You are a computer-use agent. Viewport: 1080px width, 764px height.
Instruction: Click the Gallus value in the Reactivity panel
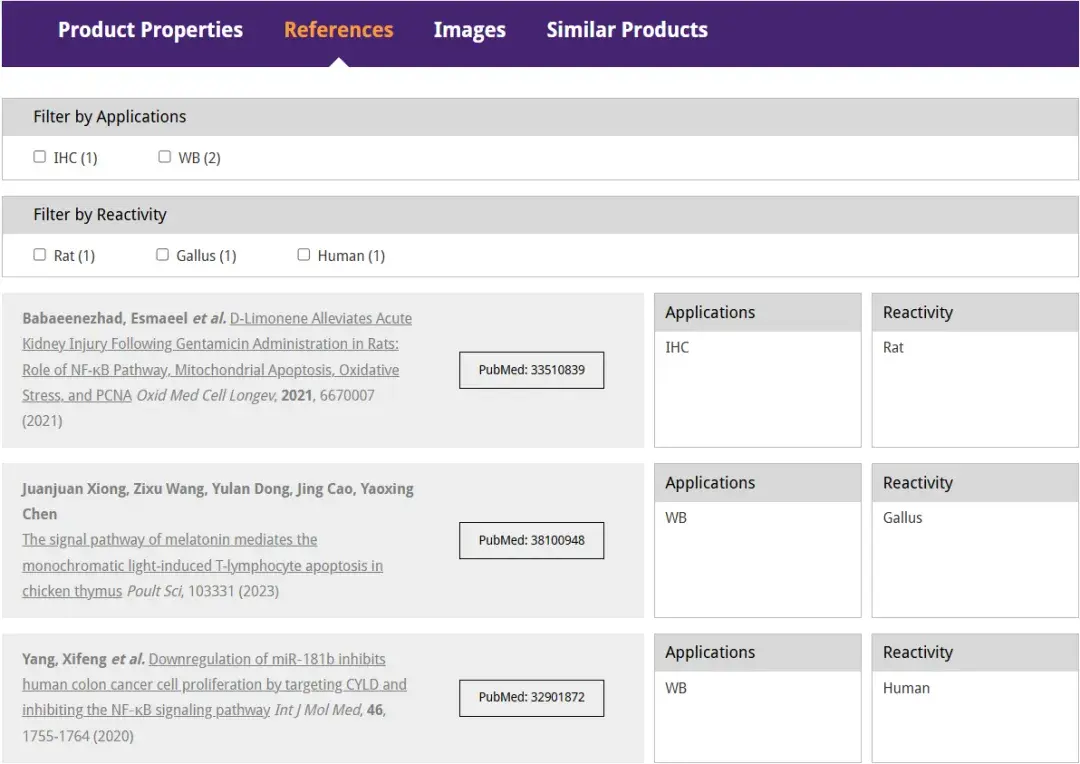tap(902, 518)
